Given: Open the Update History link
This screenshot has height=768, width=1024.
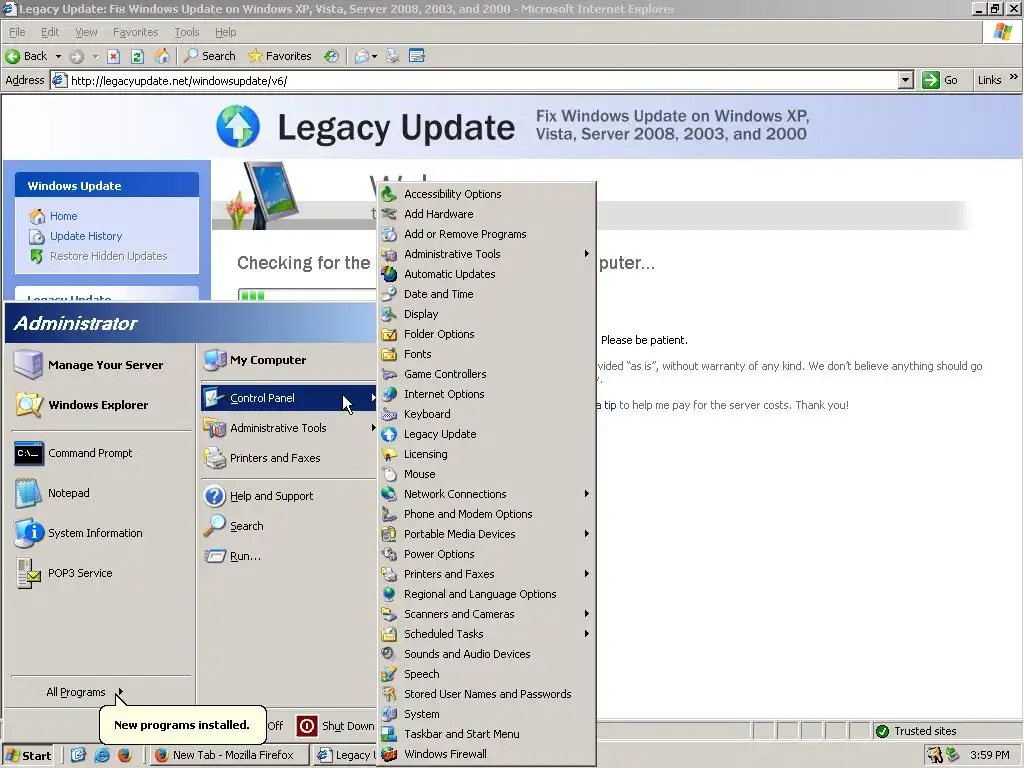Looking at the screenshot, I should pos(86,236).
